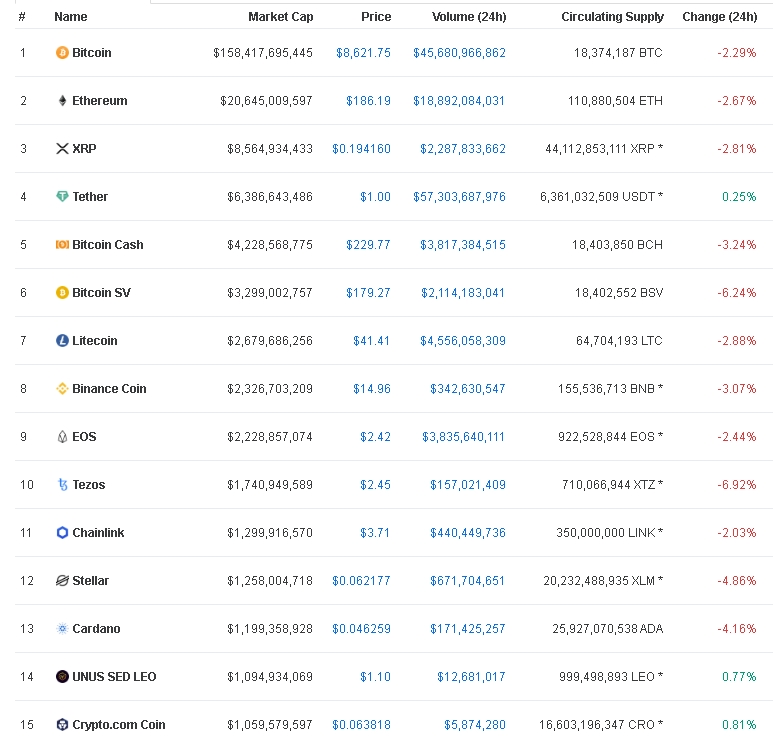Screen dimensions: 773x743
Task: Click Chainlink volume $440,449,736
Action: [x=468, y=532]
